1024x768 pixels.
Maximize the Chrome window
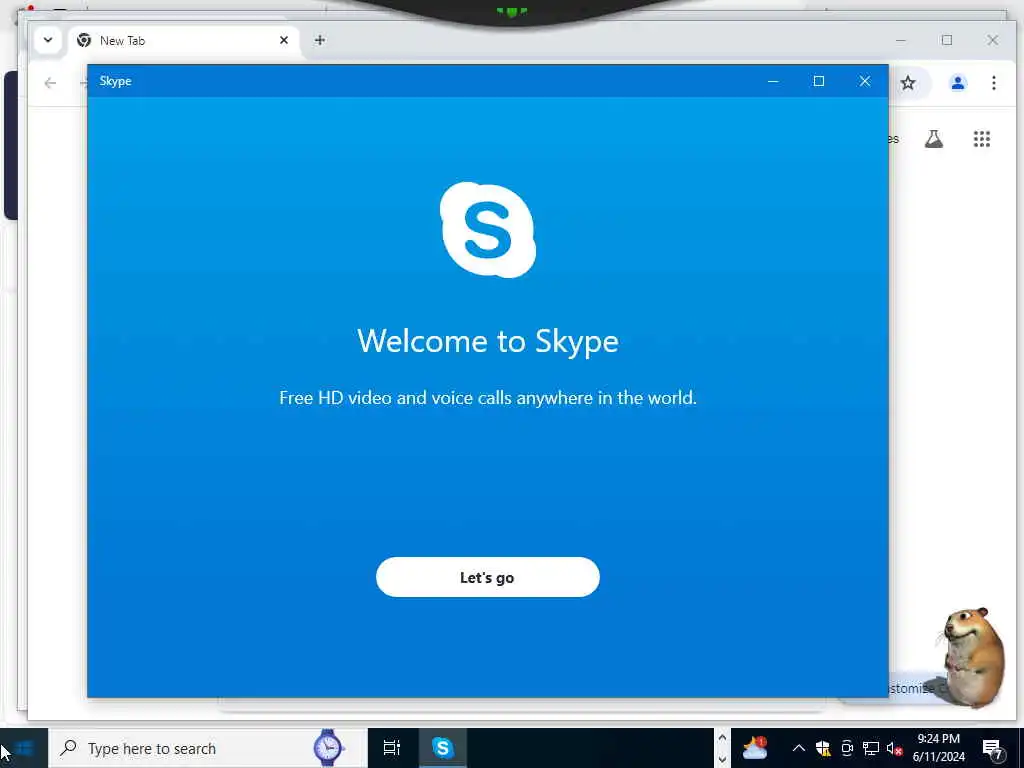point(947,40)
